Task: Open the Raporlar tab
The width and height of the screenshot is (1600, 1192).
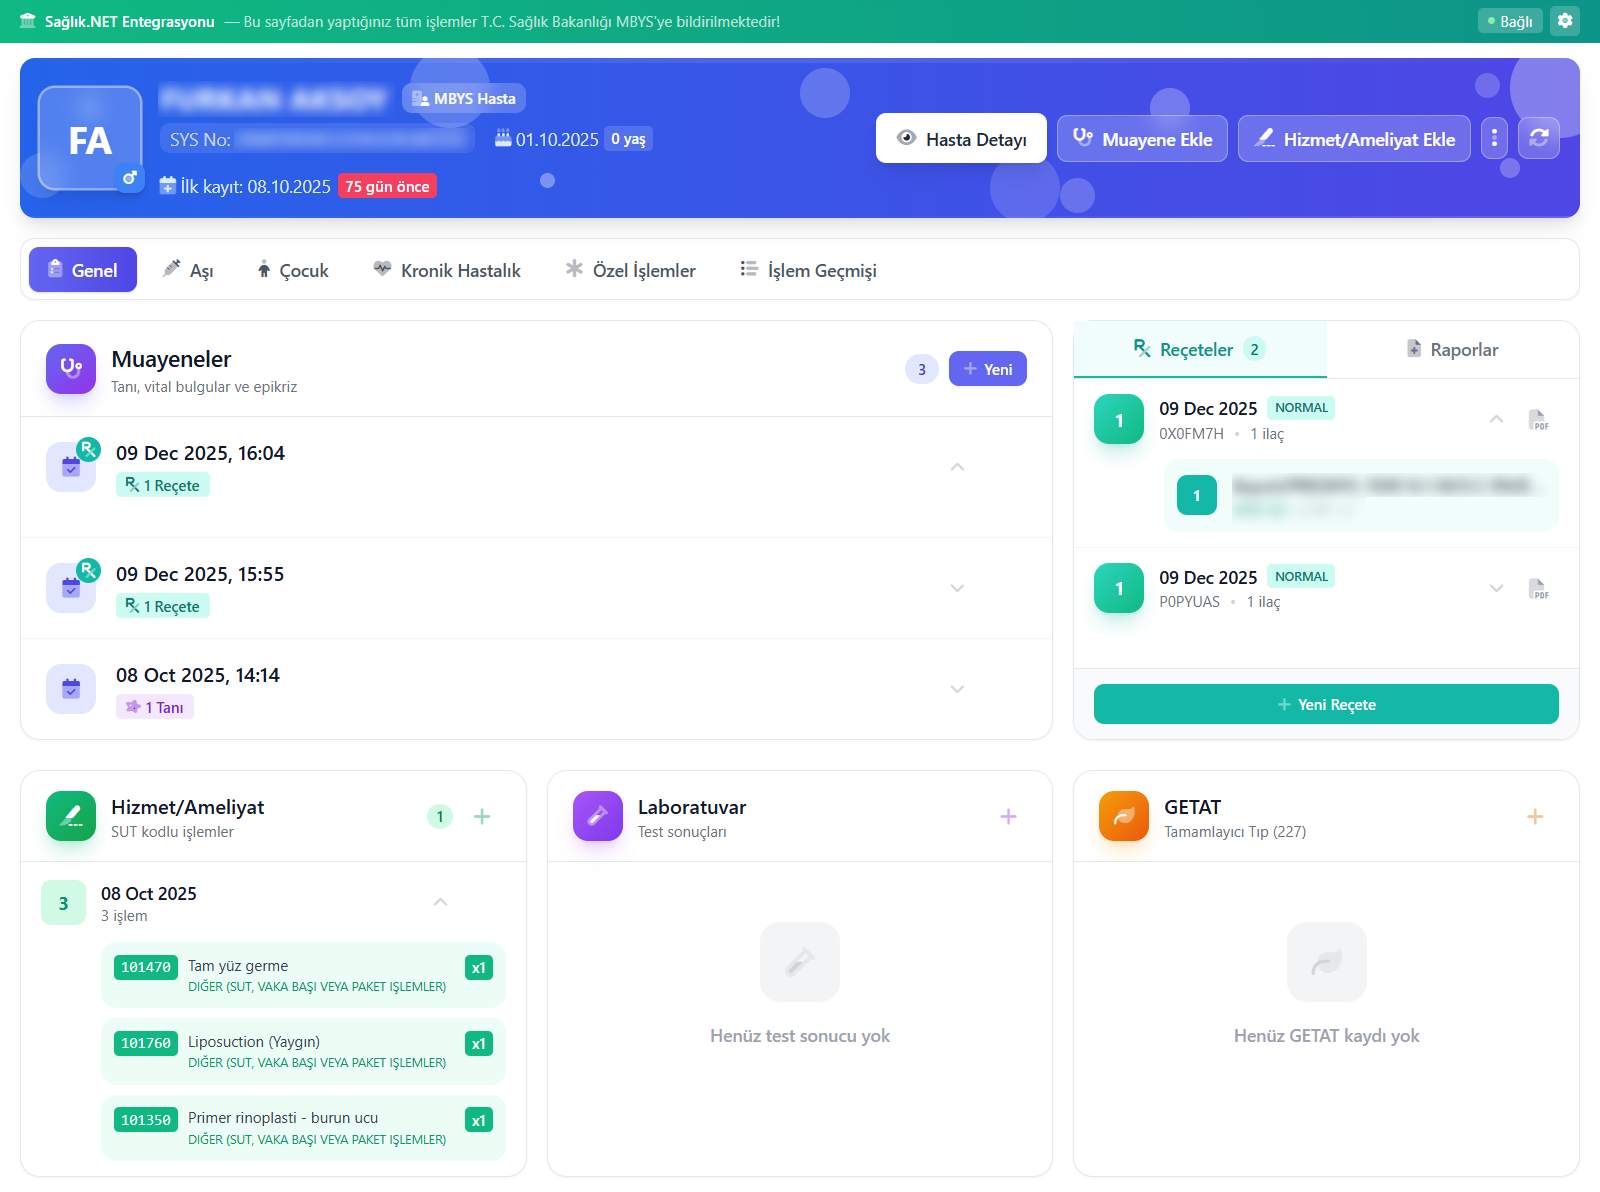Action: (x=1452, y=349)
